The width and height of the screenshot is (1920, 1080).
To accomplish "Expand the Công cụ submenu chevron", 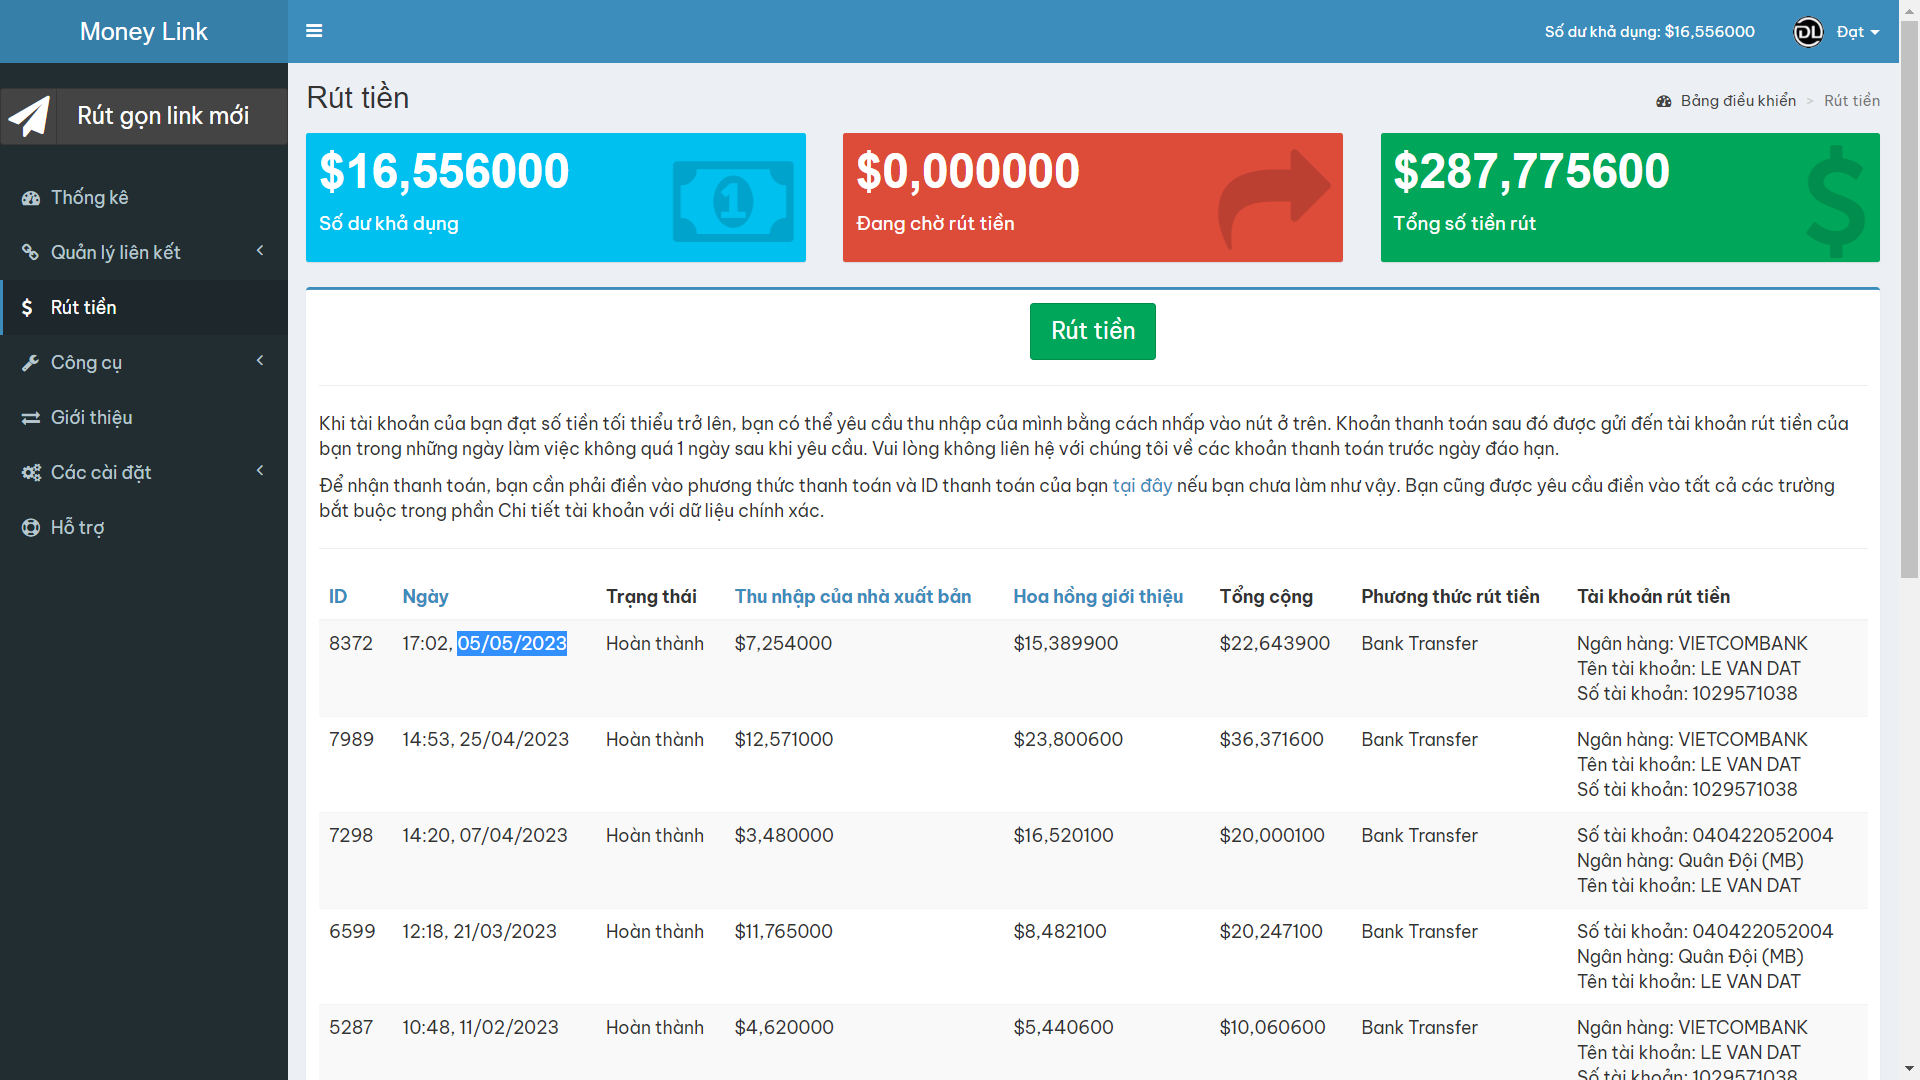I will point(260,361).
